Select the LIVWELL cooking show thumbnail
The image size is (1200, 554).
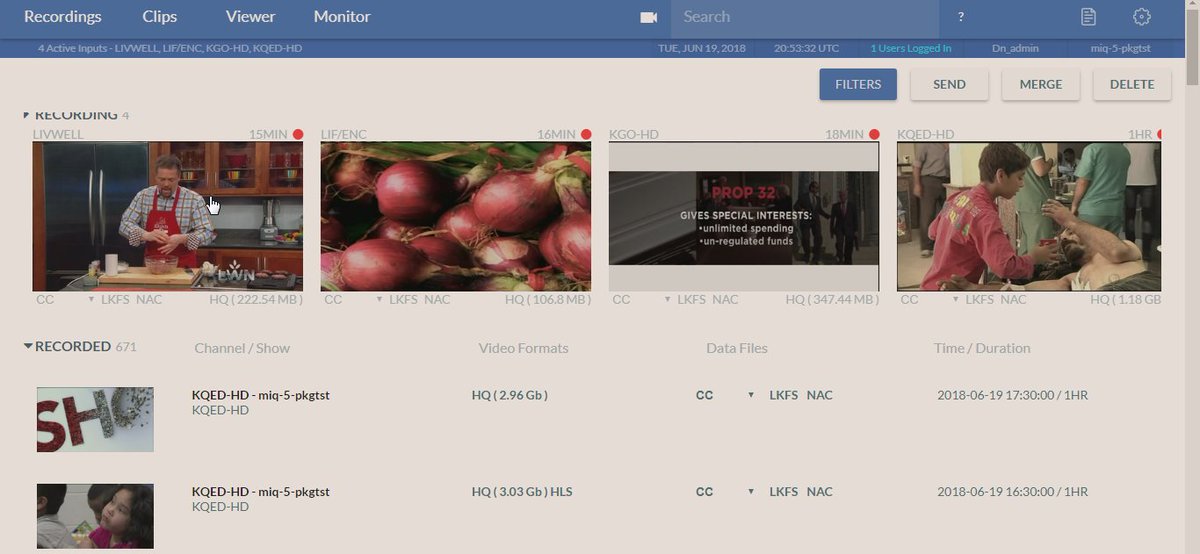[167, 216]
